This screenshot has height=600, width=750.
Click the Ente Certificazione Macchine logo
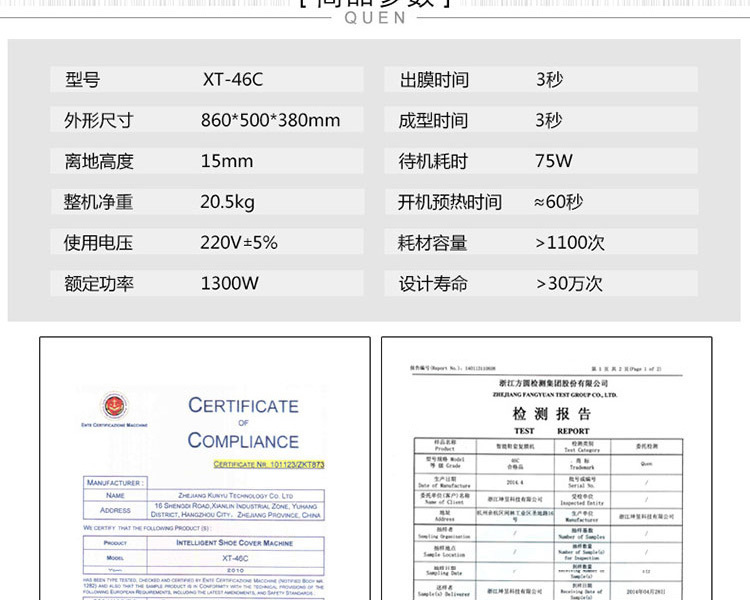(114, 410)
